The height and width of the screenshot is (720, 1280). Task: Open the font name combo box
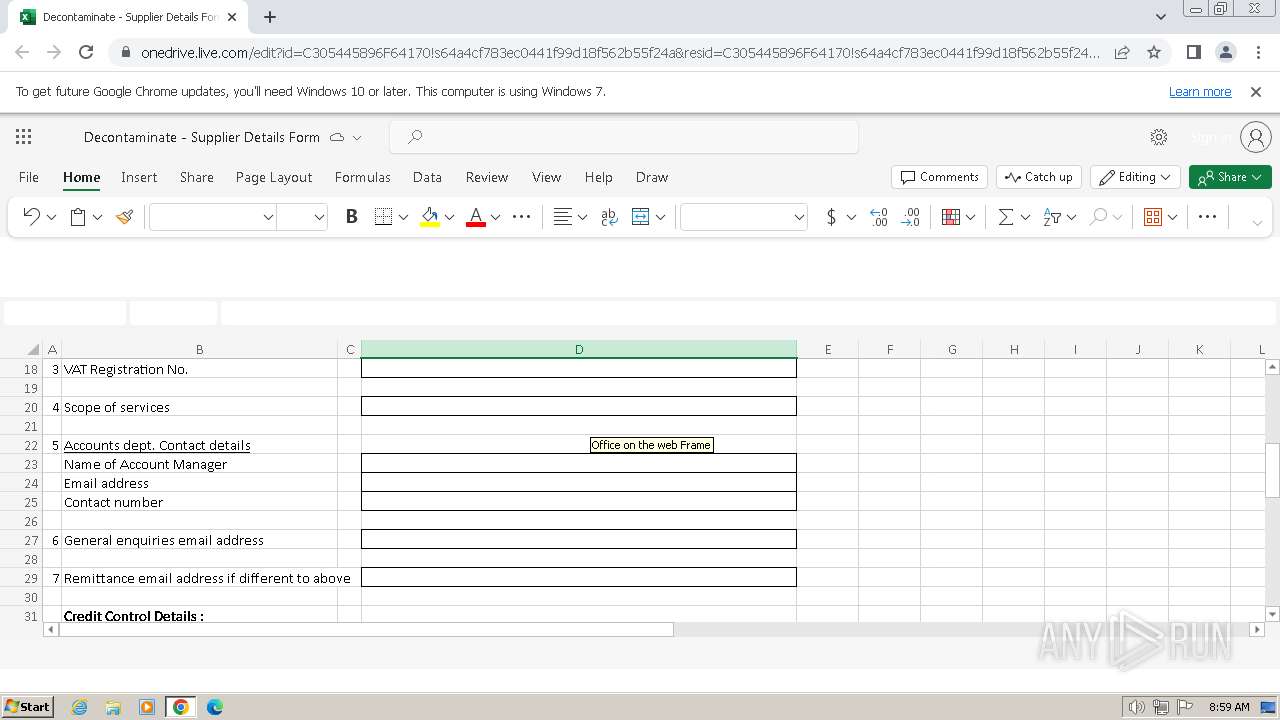point(212,217)
